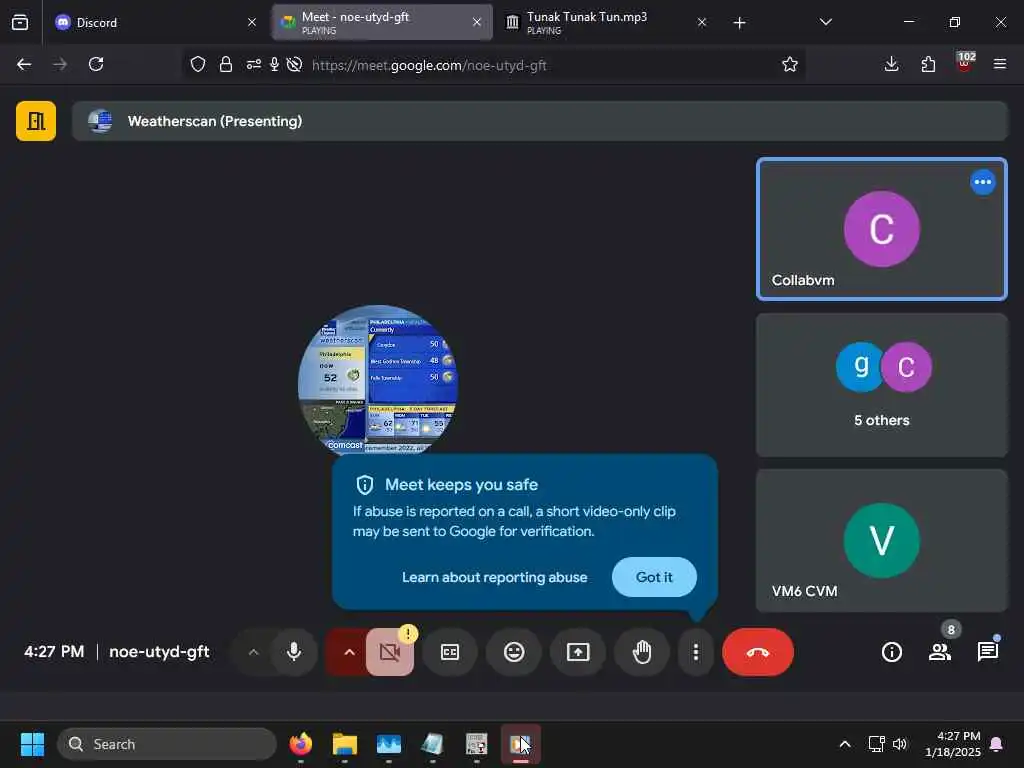Show hidden system tray icons
Viewport: 1024px width, 768px height.
pos(844,744)
